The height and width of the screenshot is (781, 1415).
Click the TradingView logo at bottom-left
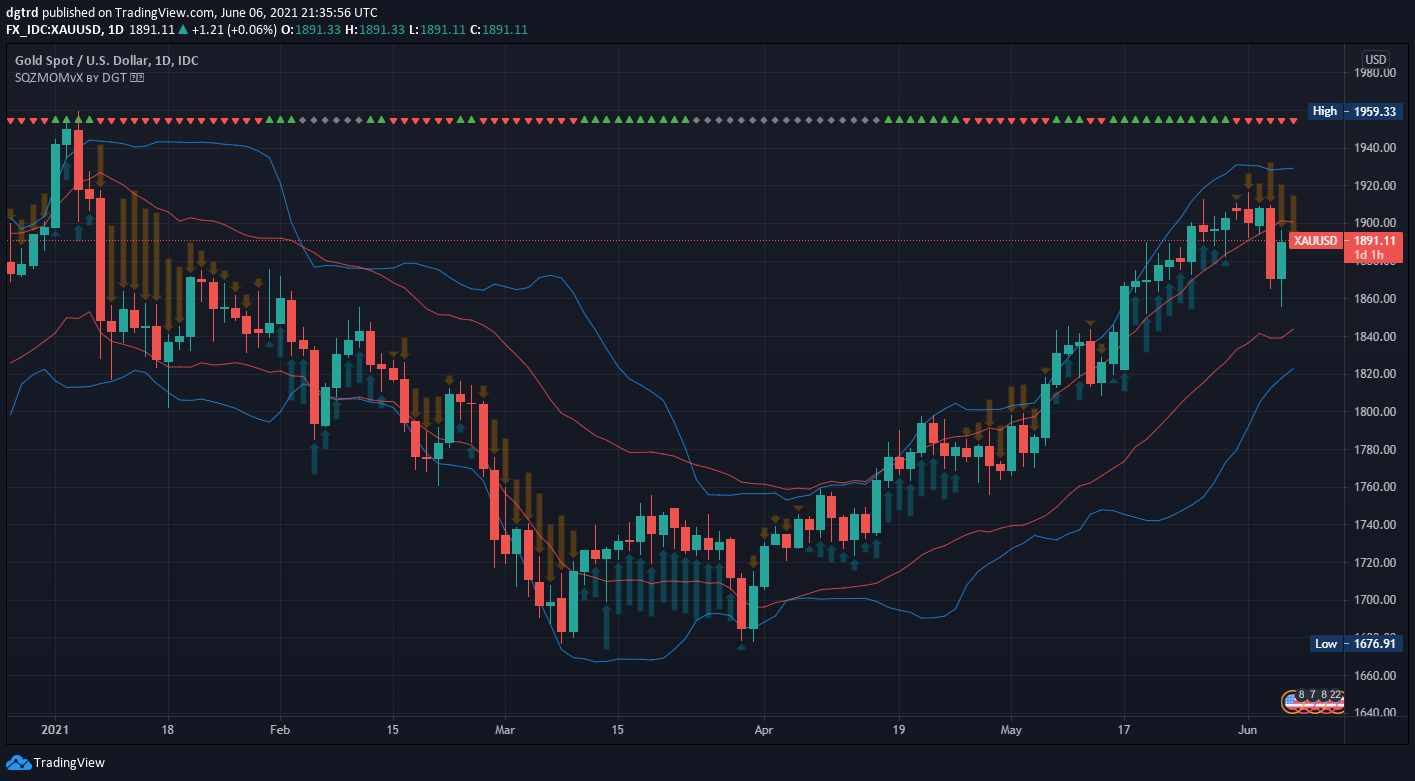point(55,763)
